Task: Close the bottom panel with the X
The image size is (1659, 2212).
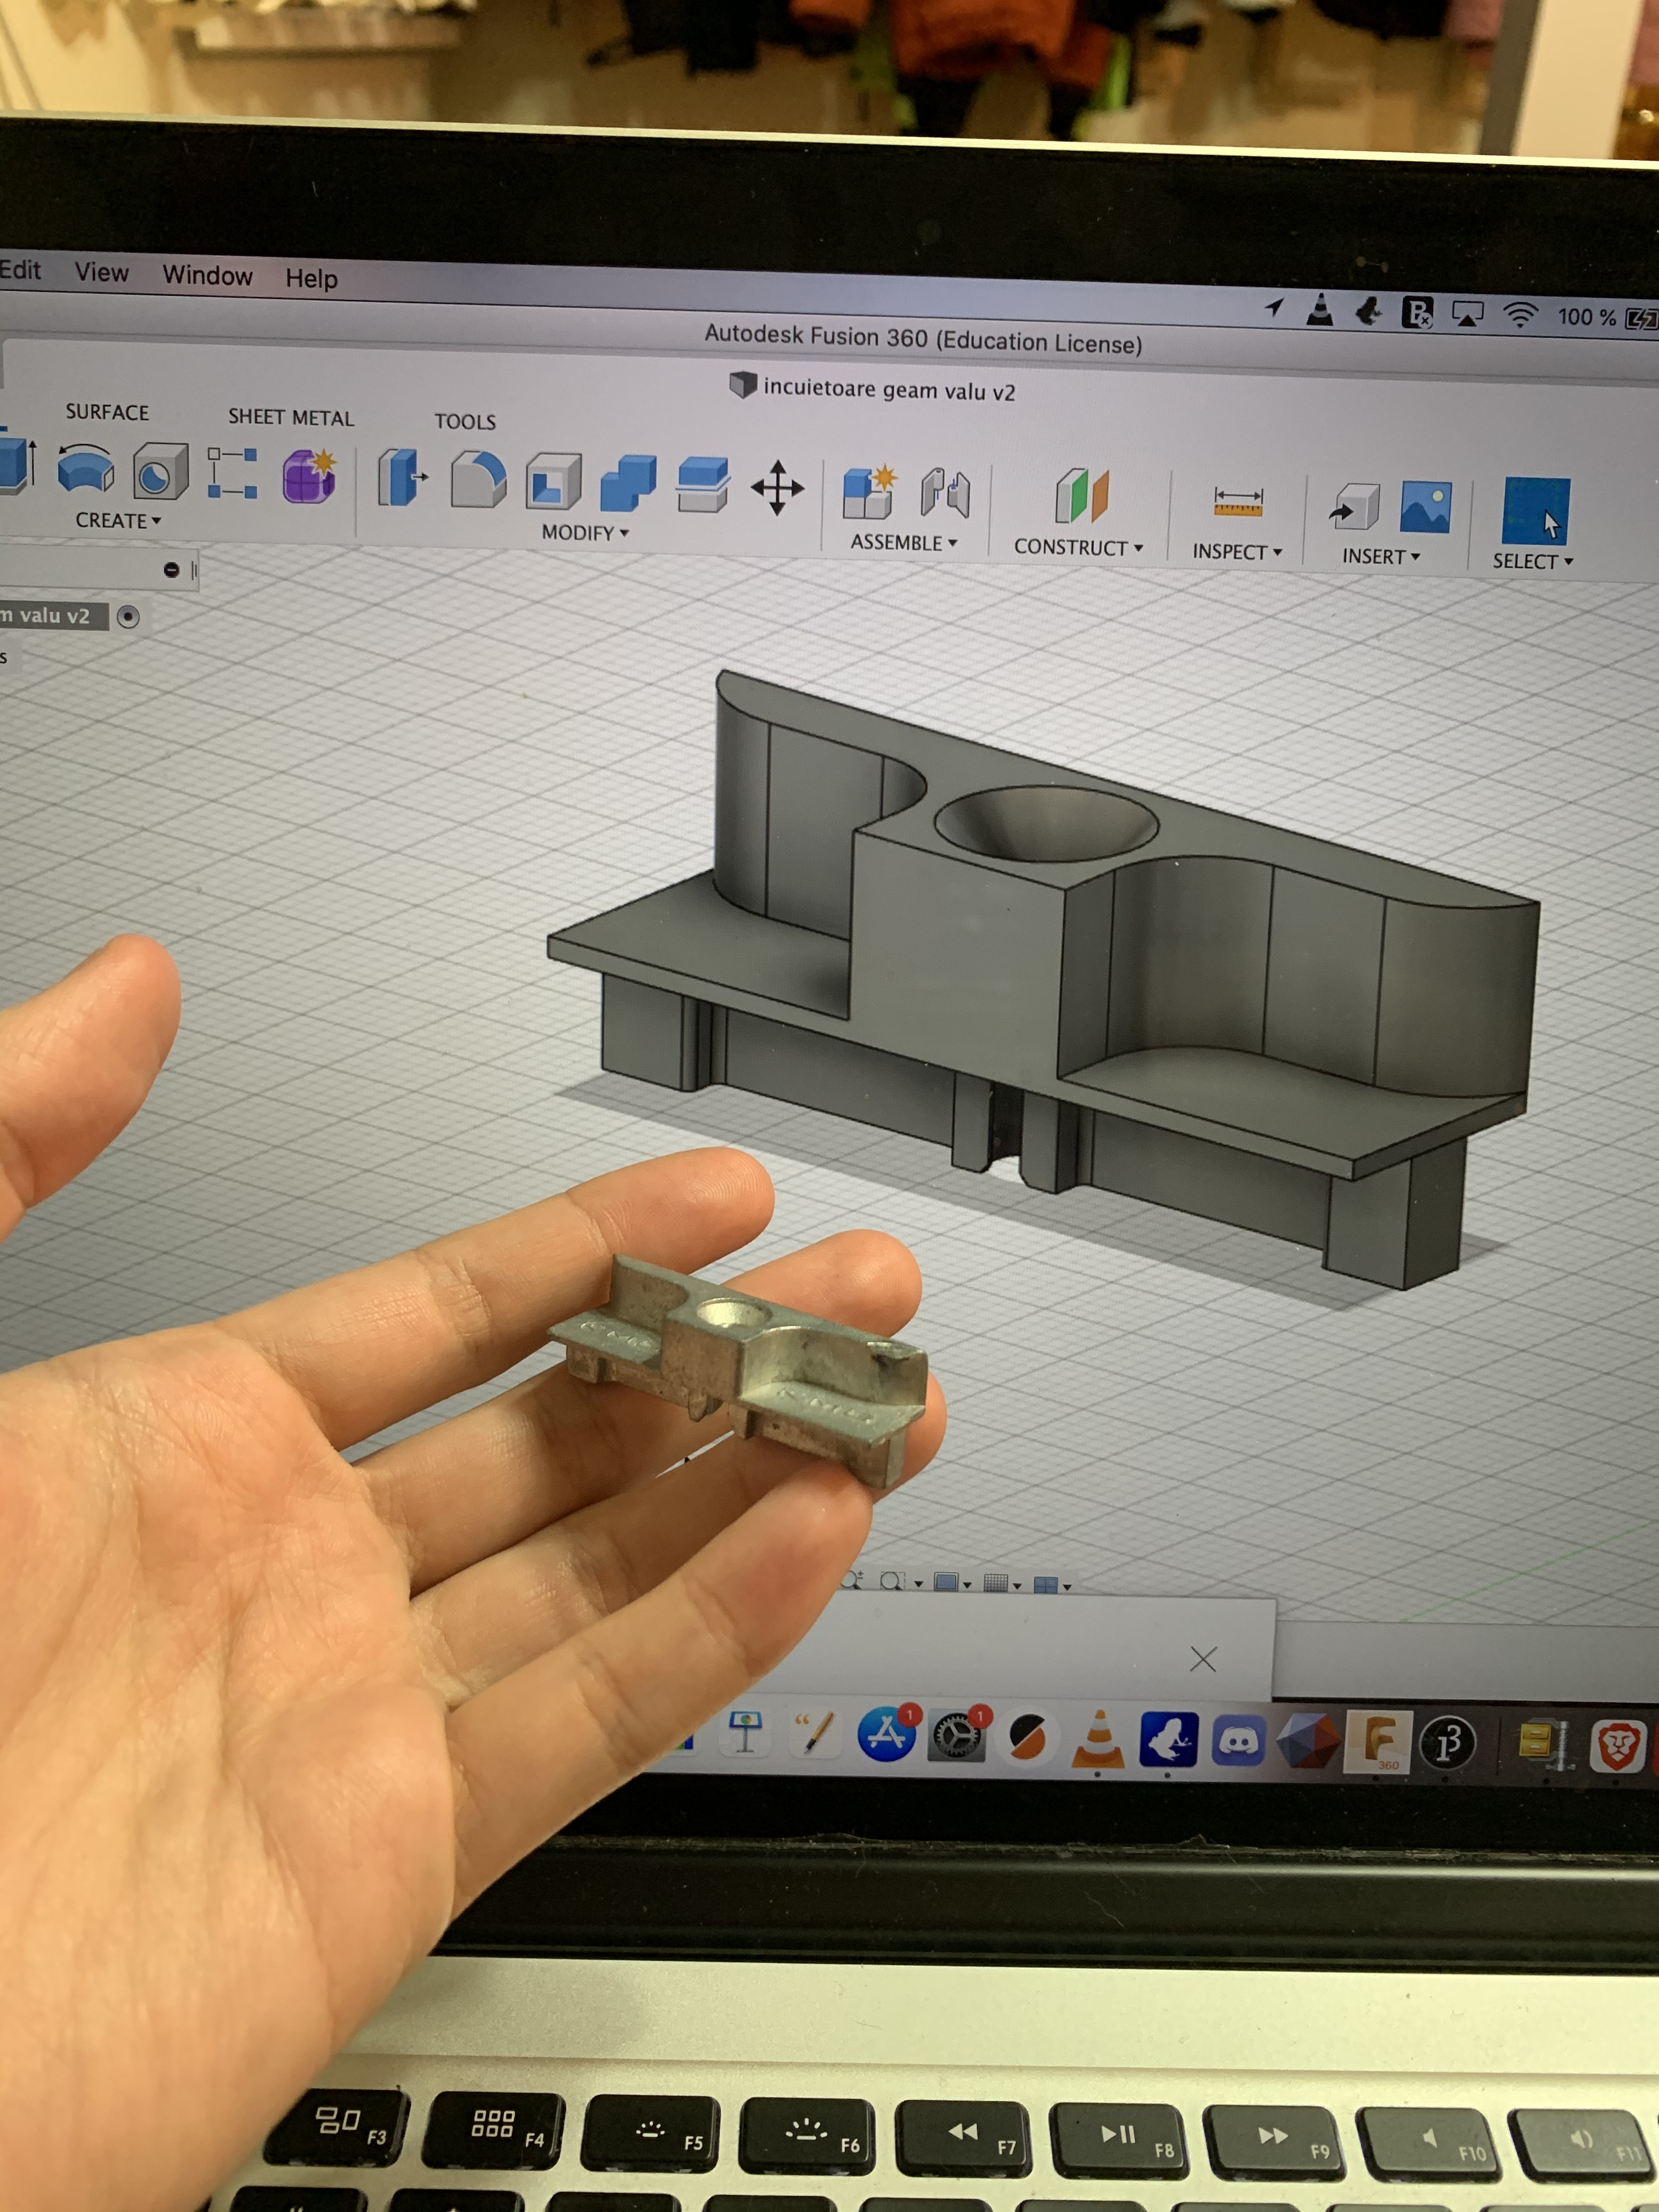Action: pyautogui.click(x=1203, y=1660)
